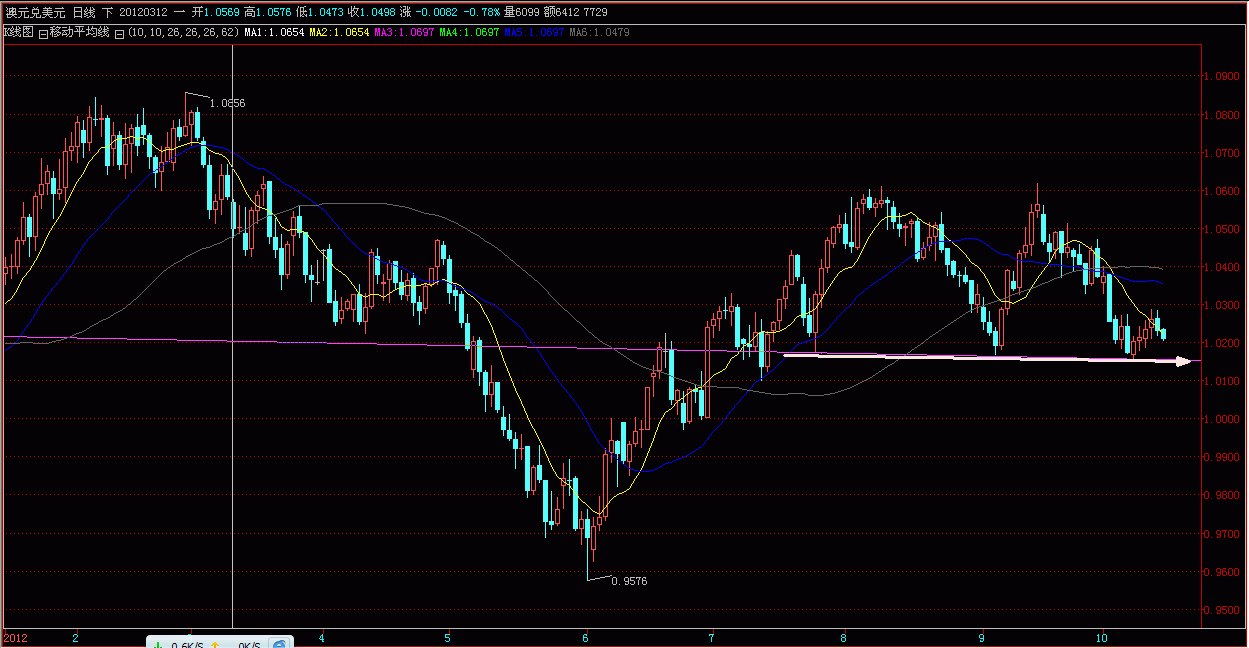
Task: Click the amount value 额6412
Action: point(561,12)
